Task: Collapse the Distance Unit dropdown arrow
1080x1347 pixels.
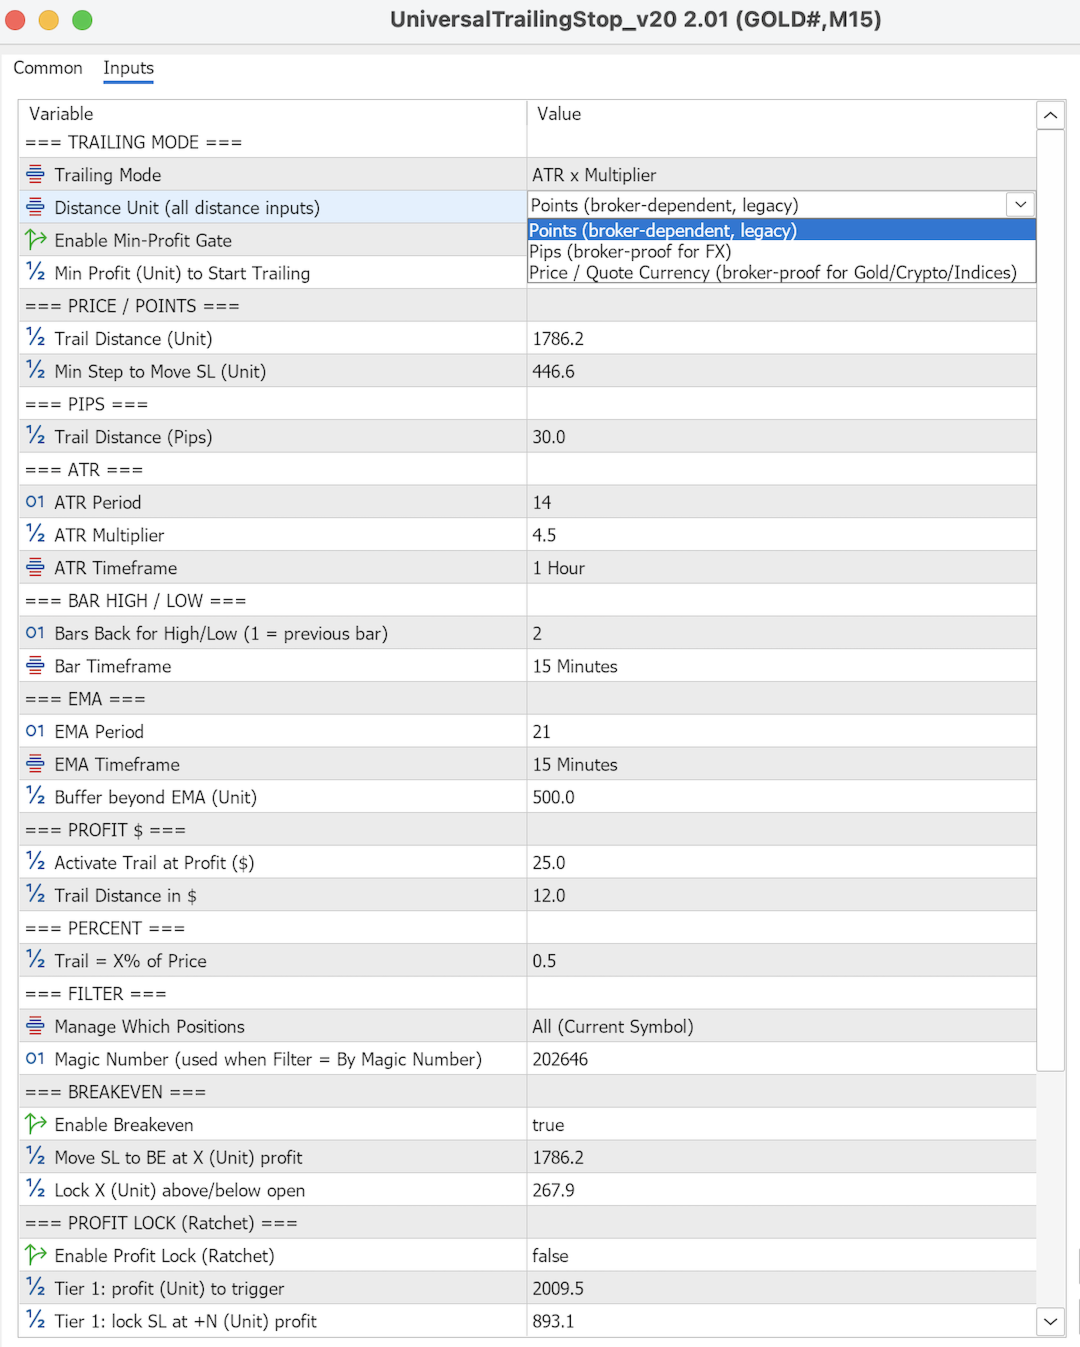Action: tap(1020, 205)
